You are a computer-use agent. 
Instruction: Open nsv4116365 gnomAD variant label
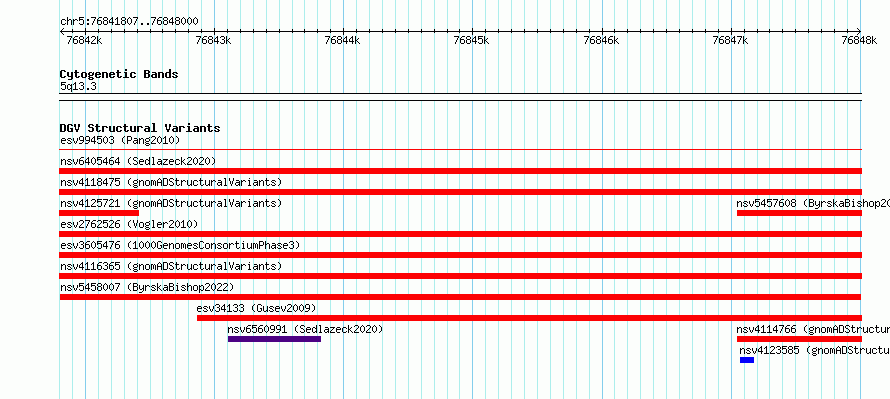(x=171, y=266)
